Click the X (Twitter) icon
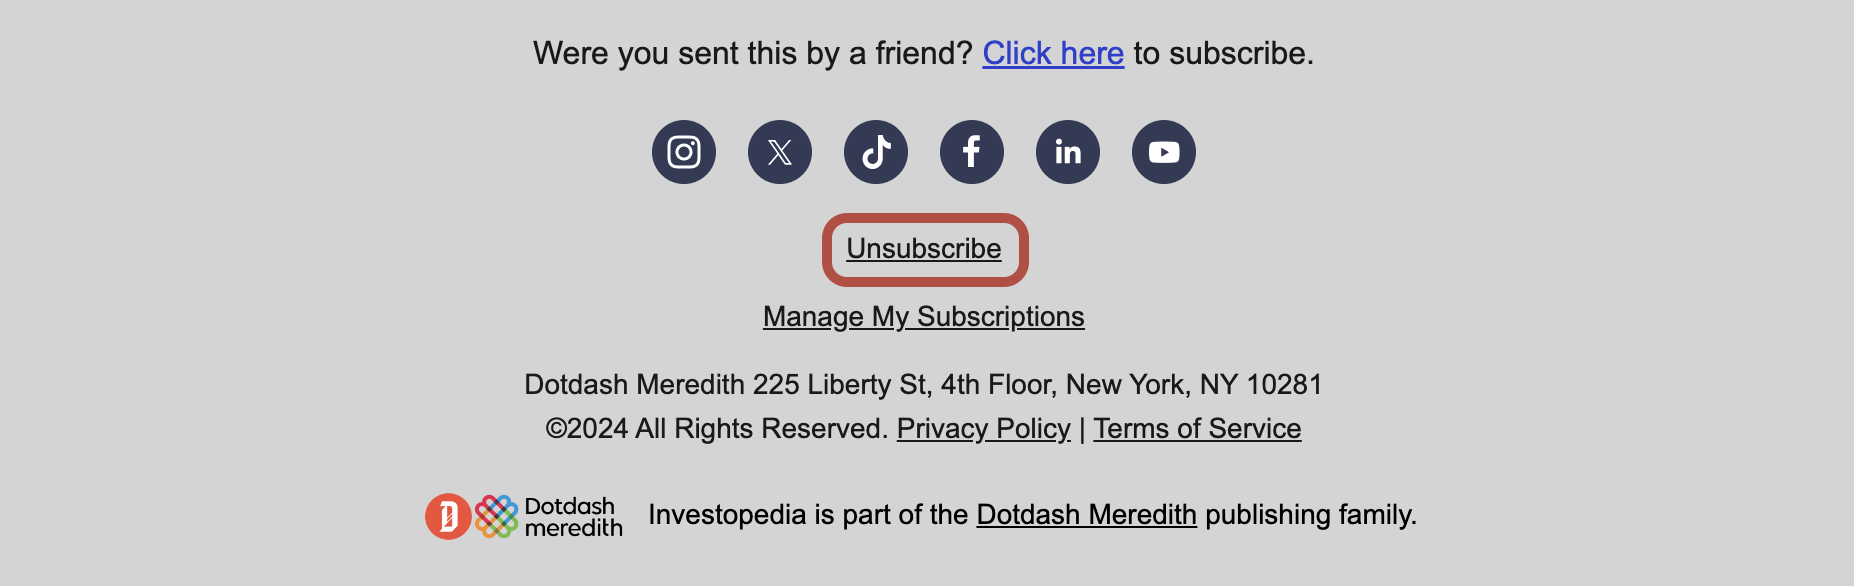The width and height of the screenshot is (1854, 586). tap(780, 152)
